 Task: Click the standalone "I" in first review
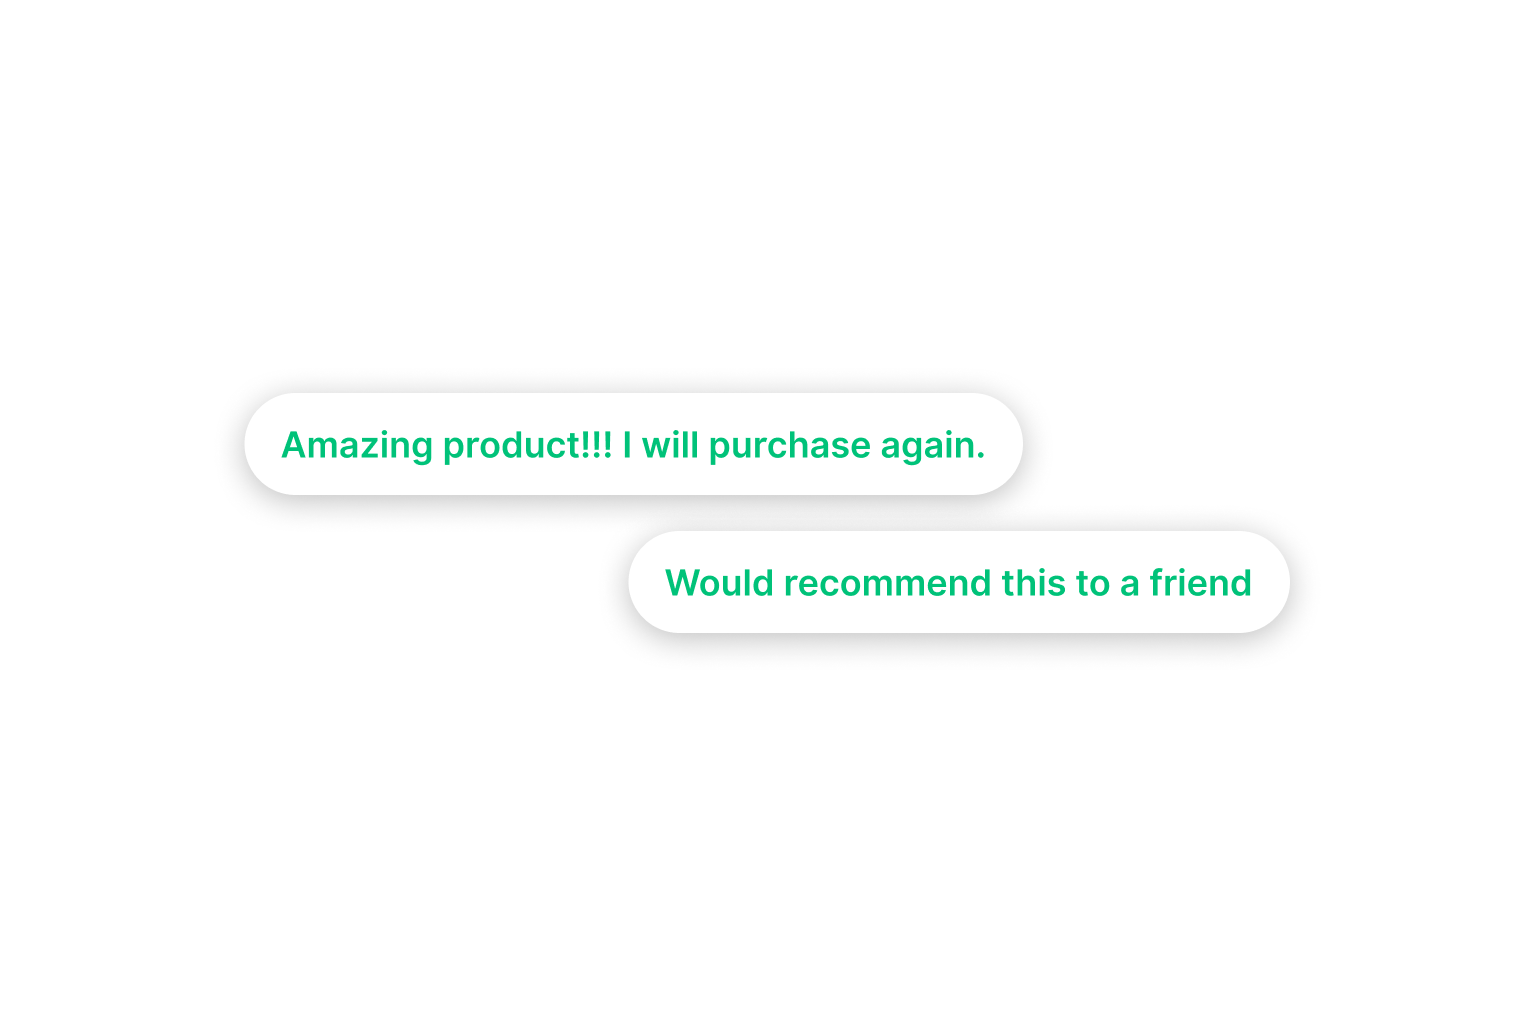[x=627, y=444]
